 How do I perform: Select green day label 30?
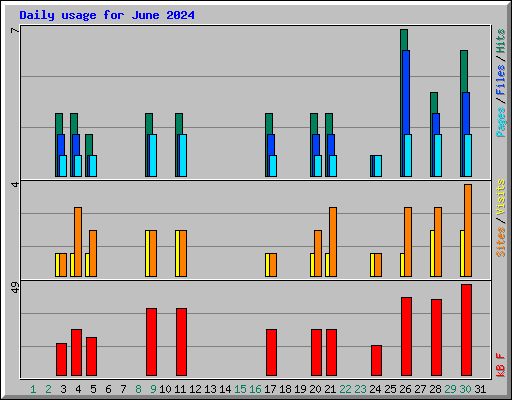tap(465, 389)
